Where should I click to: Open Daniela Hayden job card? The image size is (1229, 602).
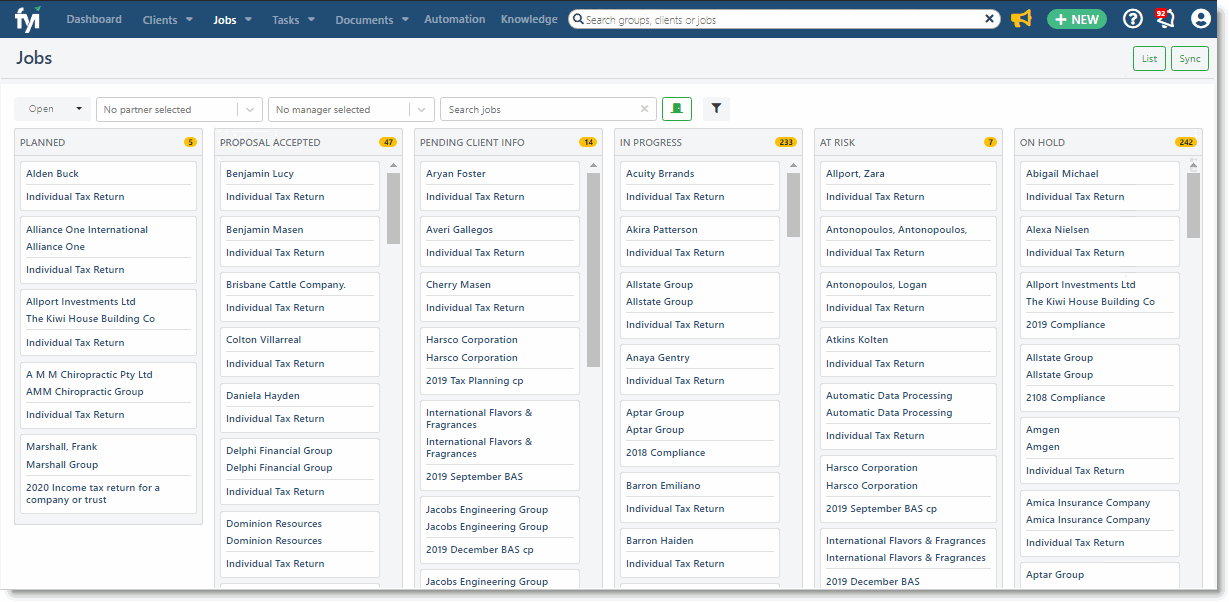coord(300,407)
